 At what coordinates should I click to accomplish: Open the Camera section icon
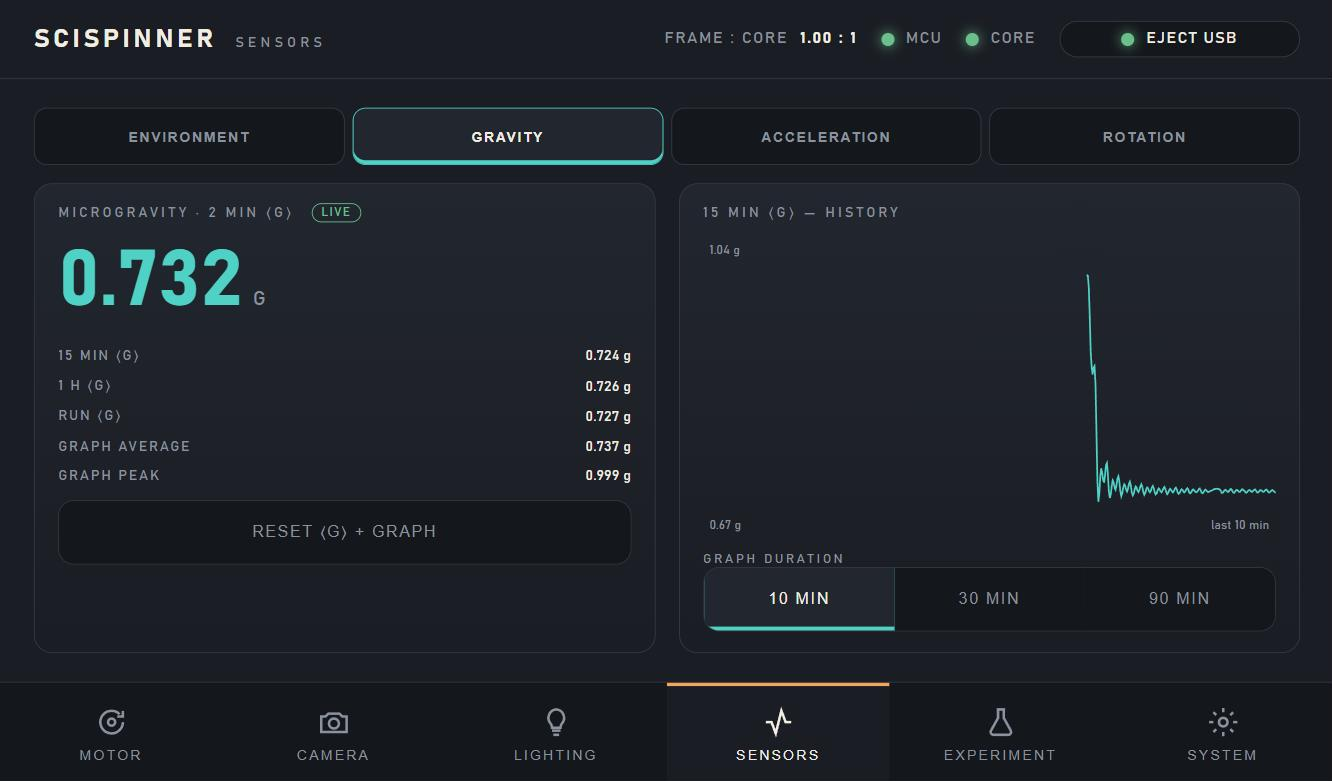[333, 722]
